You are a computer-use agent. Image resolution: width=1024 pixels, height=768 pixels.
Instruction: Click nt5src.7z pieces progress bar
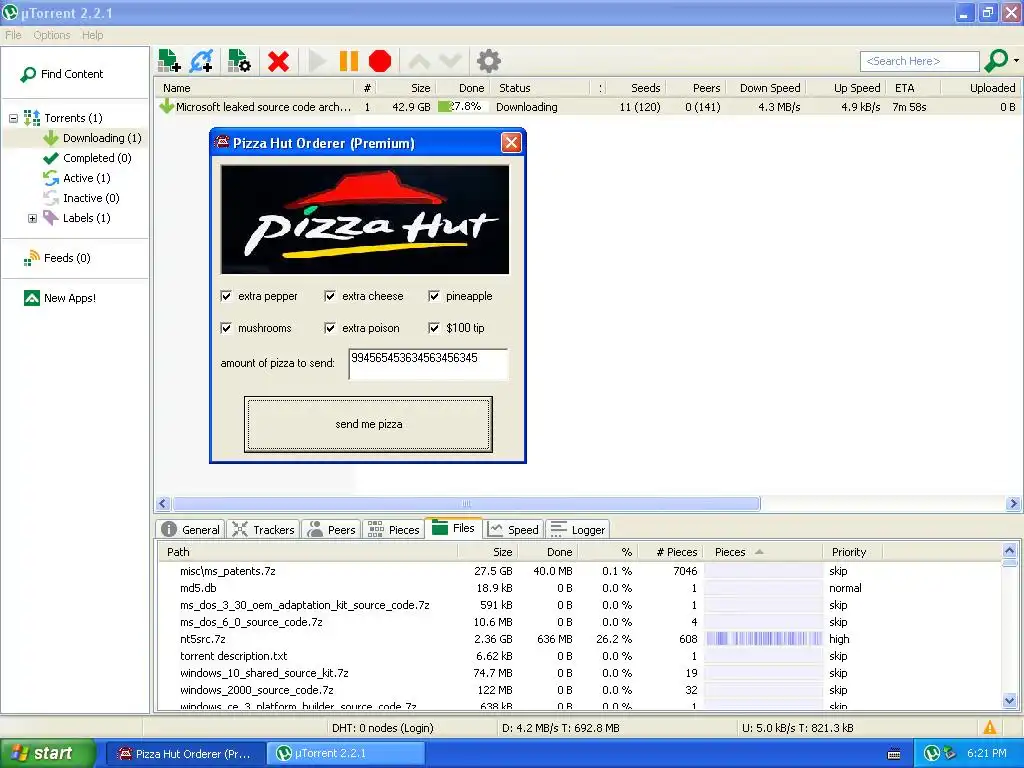coord(763,639)
